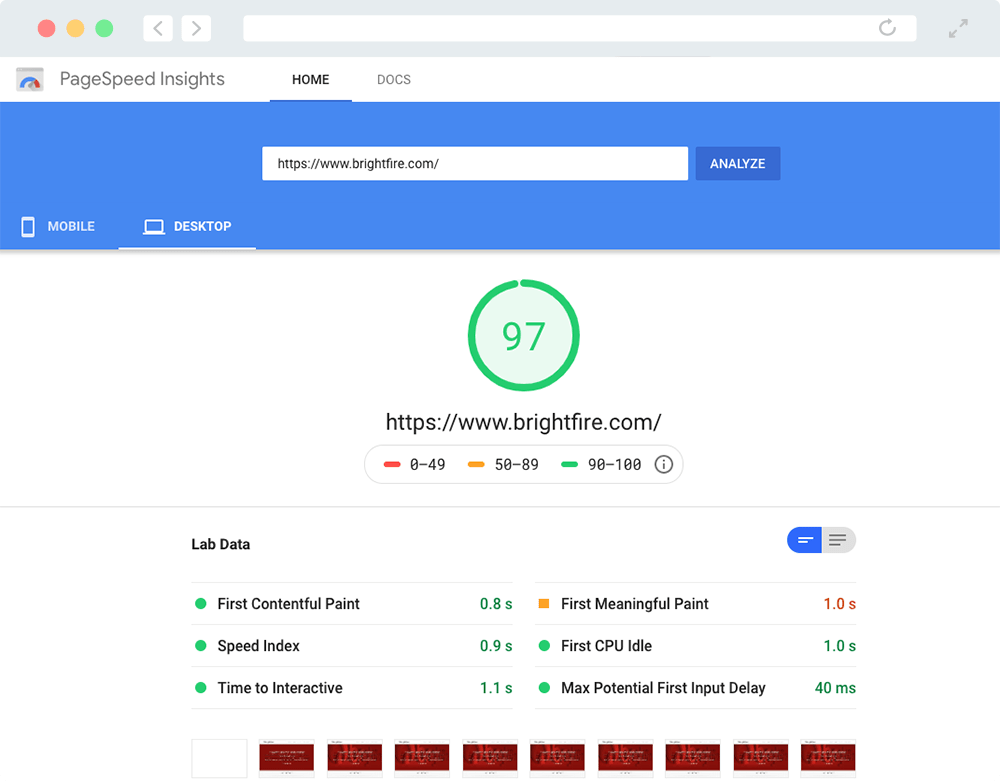This screenshot has width=1000, height=781.
Task: Click the brightfire.com result link
Action: tap(524, 421)
